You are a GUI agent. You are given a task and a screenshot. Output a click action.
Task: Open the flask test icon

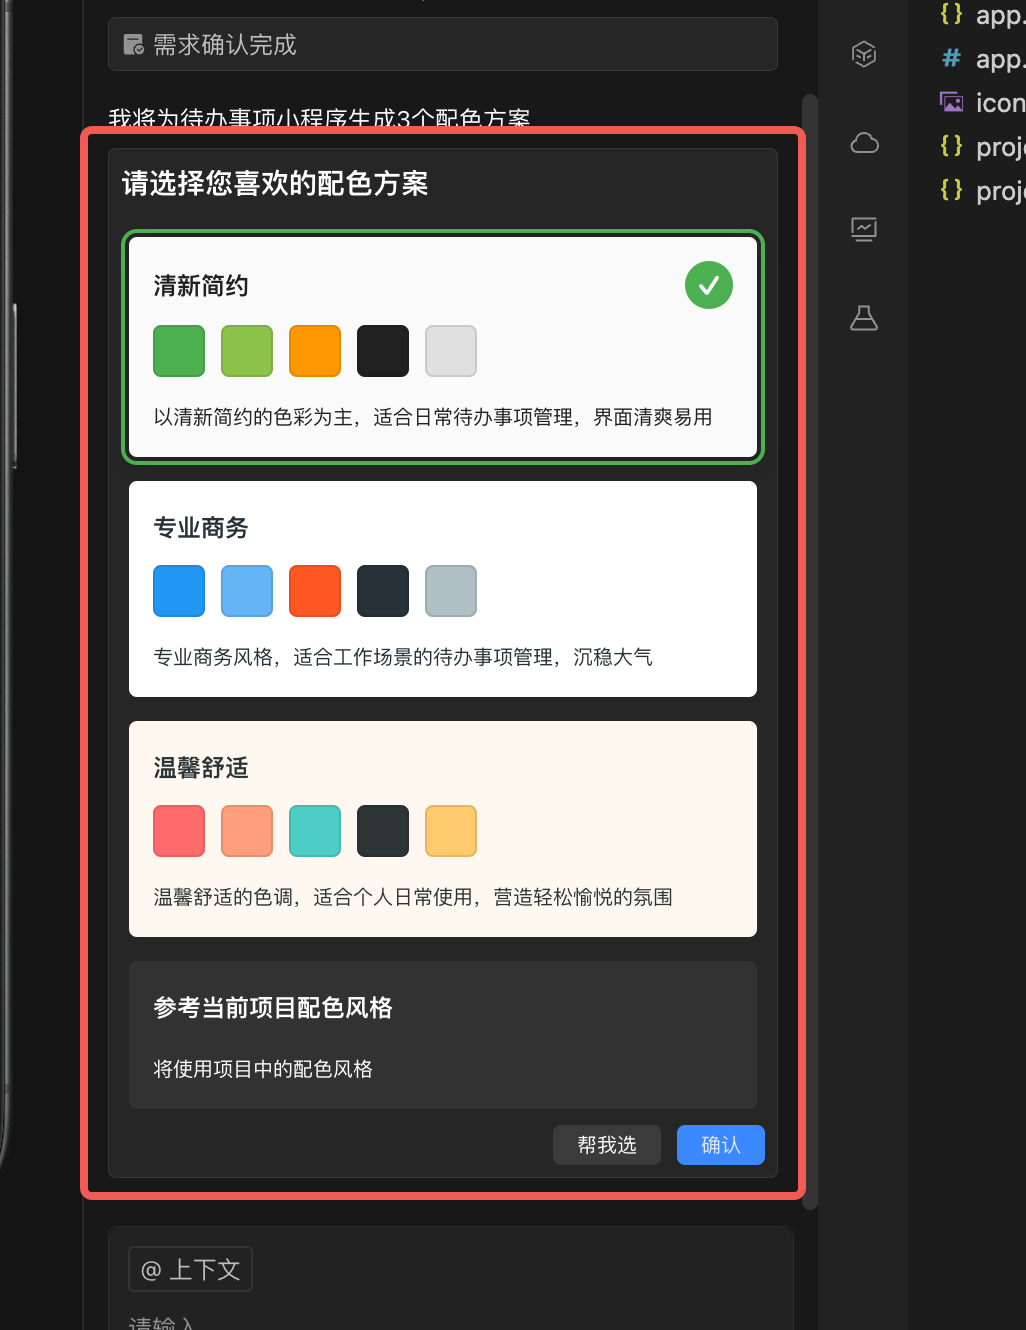(x=864, y=318)
